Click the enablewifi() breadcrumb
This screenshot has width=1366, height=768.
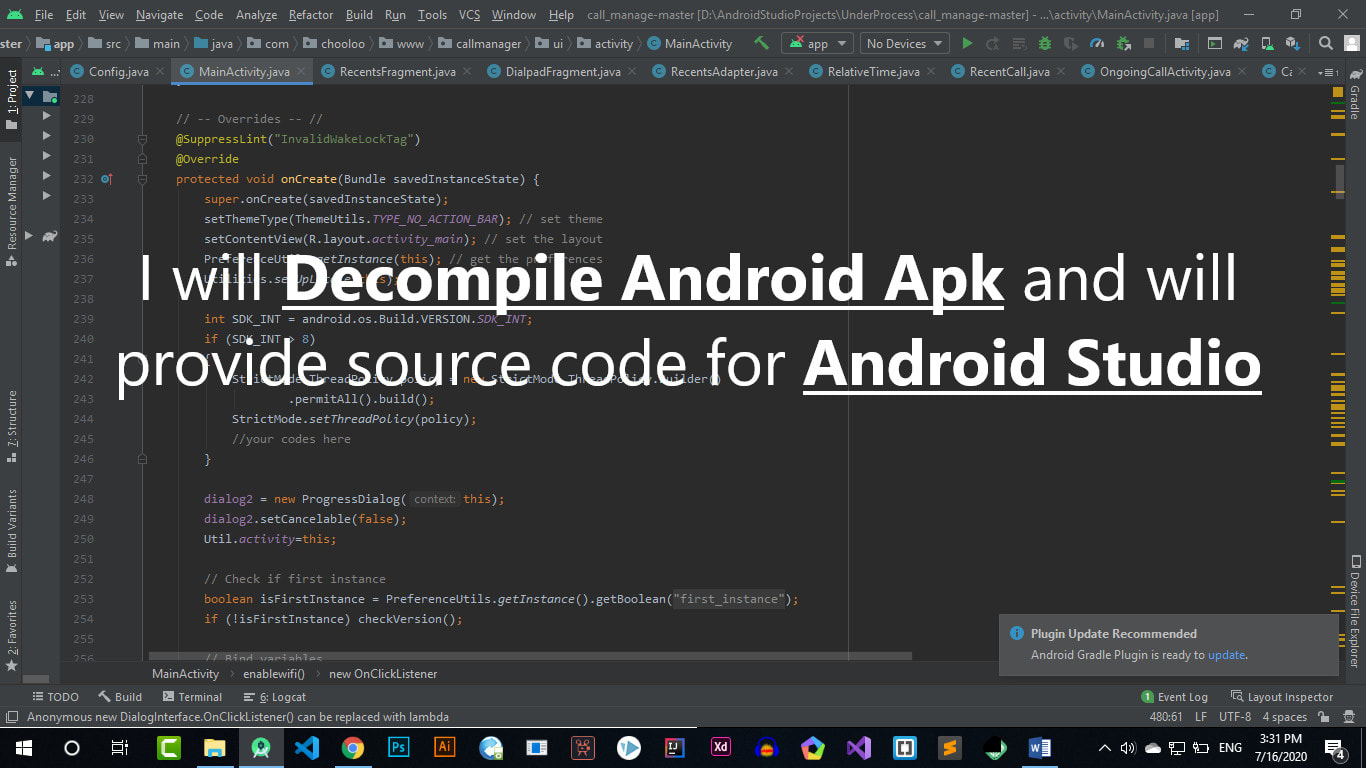pyautogui.click(x=274, y=674)
